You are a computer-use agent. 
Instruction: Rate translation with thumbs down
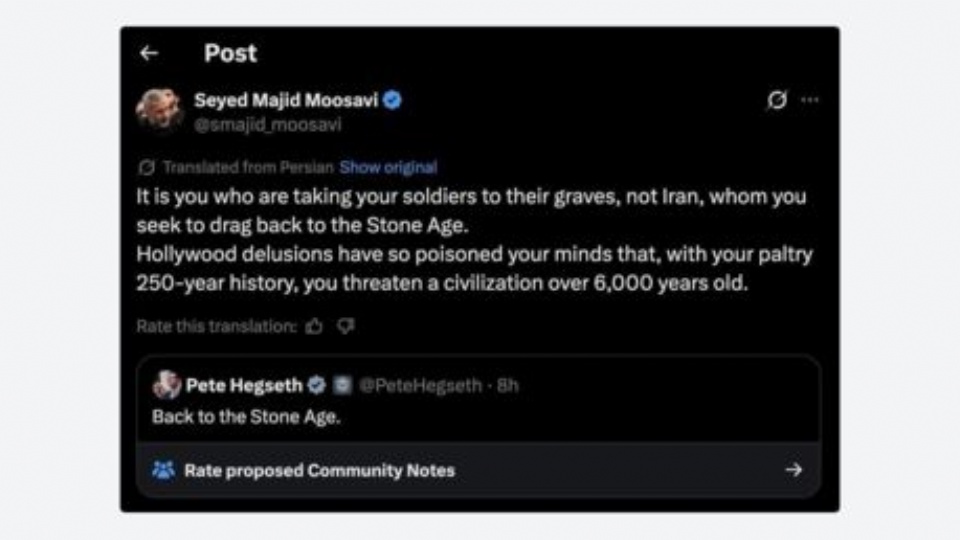click(346, 326)
